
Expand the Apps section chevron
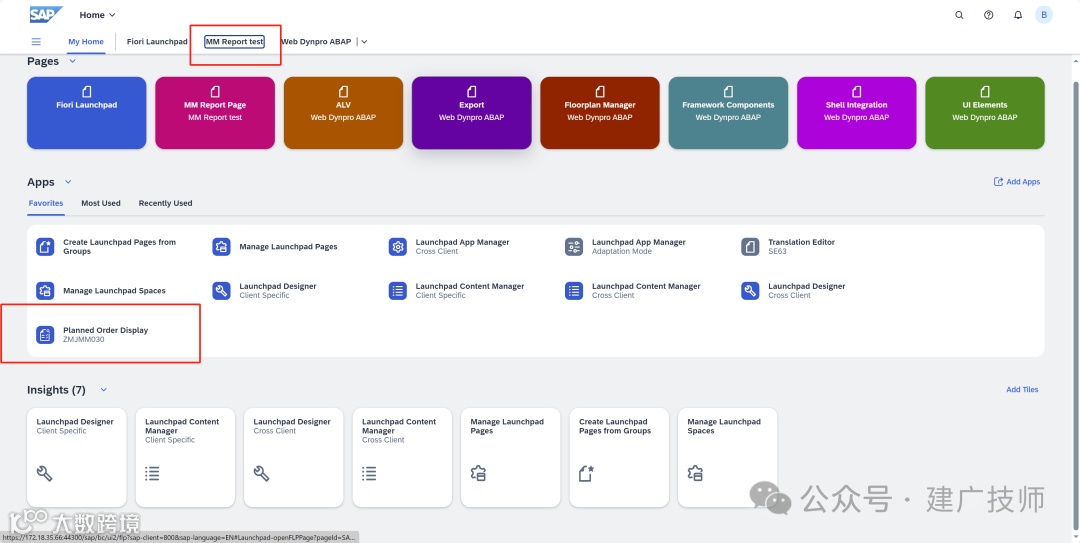[x=68, y=182]
